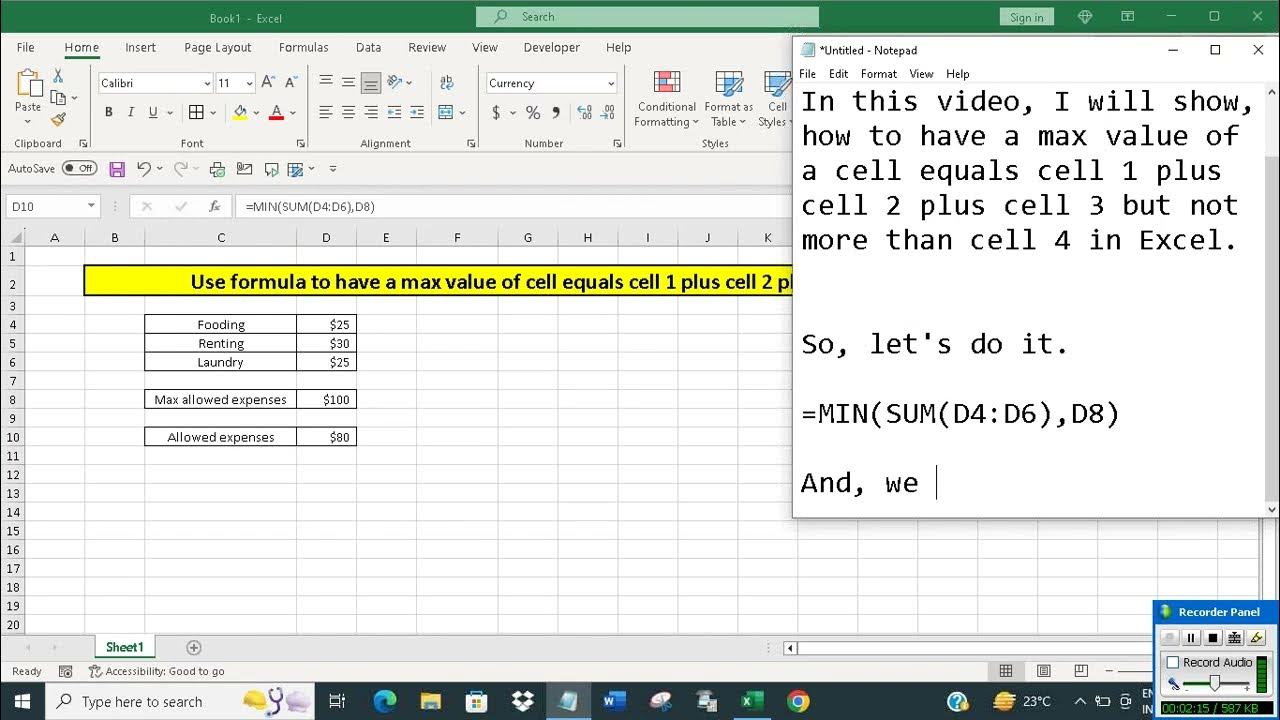Save the workbook with floppy icon
The width and height of the screenshot is (1280, 720).
117,169
